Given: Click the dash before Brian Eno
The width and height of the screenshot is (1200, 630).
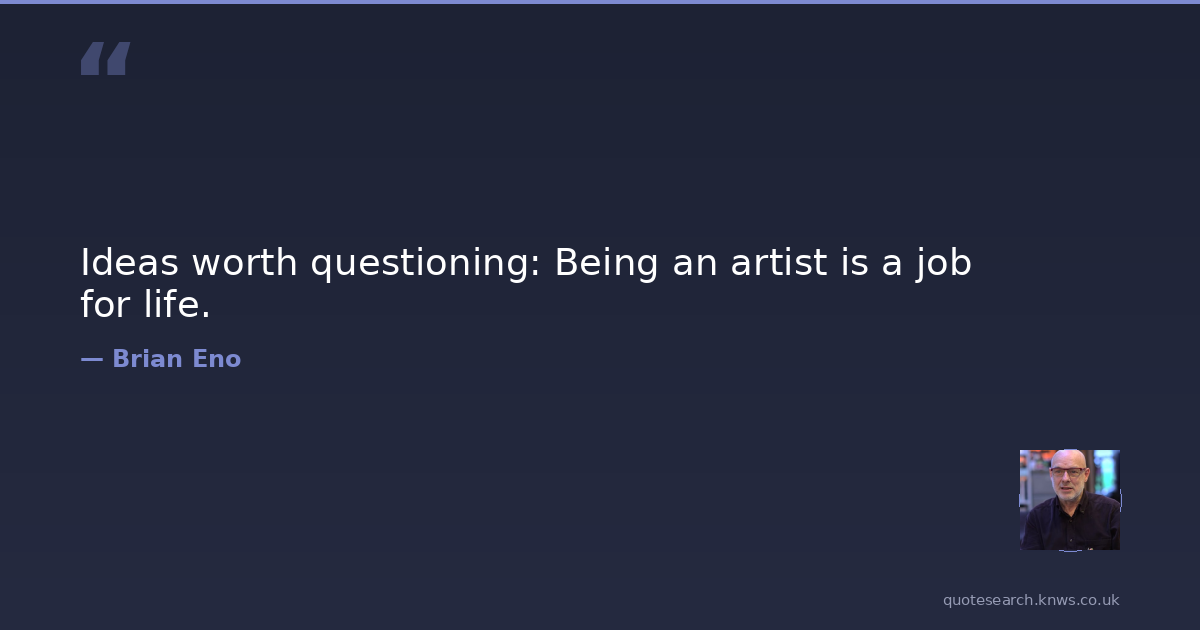Looking at the screenshot, I should point(91,359).
